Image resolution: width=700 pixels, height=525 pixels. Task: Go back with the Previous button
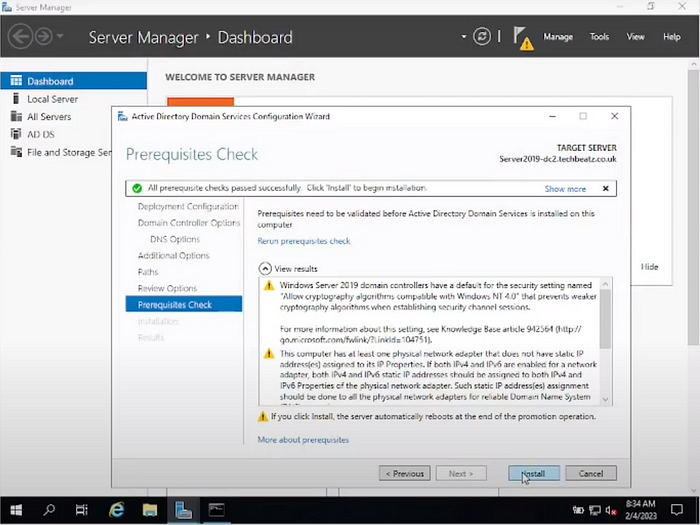404,473
